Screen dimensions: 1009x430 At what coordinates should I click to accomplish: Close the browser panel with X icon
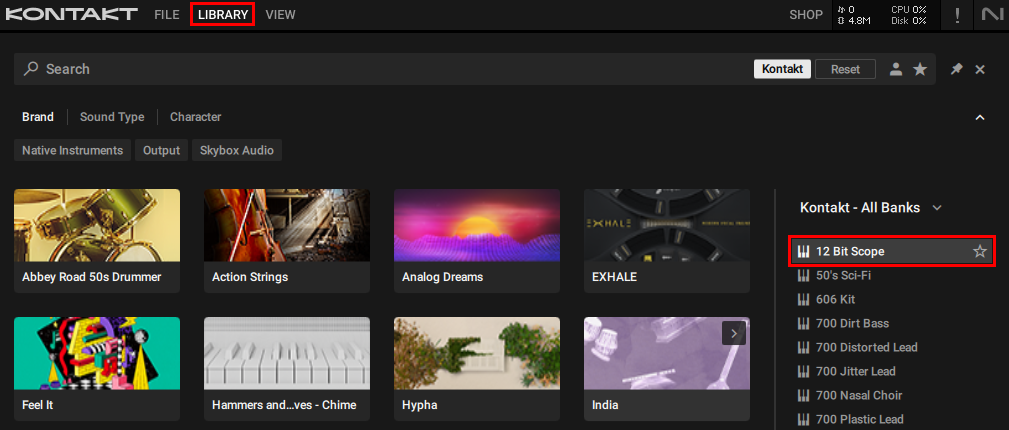click(x=980, y=69)
